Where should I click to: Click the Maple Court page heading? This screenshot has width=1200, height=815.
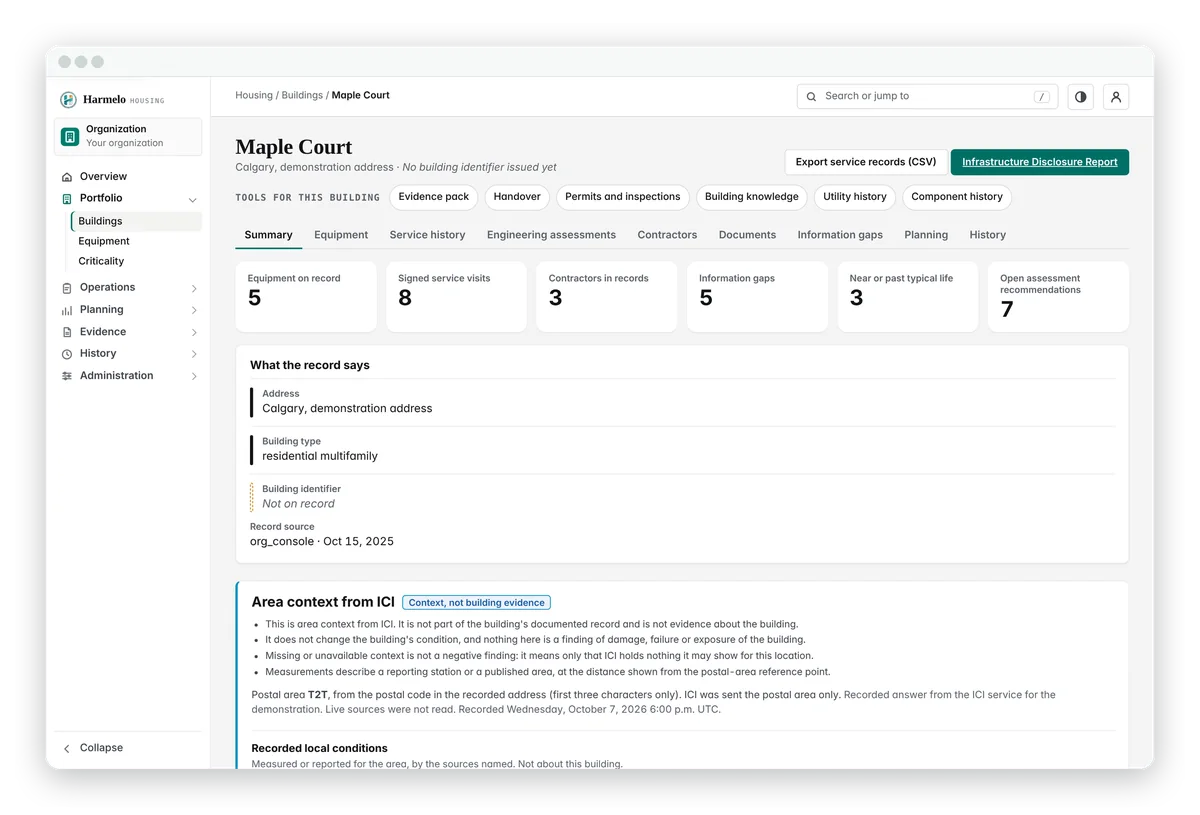point(294,147)
